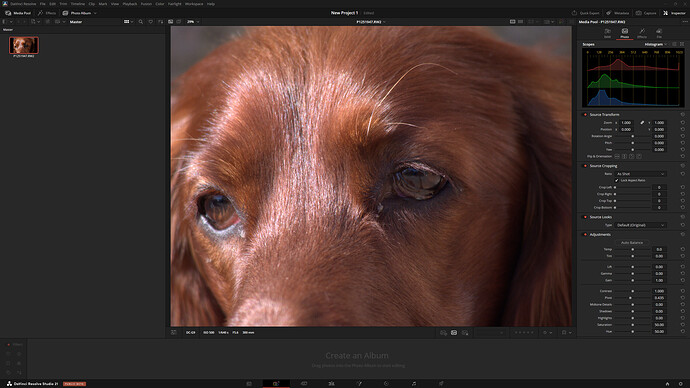This screenshot has height=388, width=690.
Task: Click the favorites heart filter icon
Action: (150, 22)
